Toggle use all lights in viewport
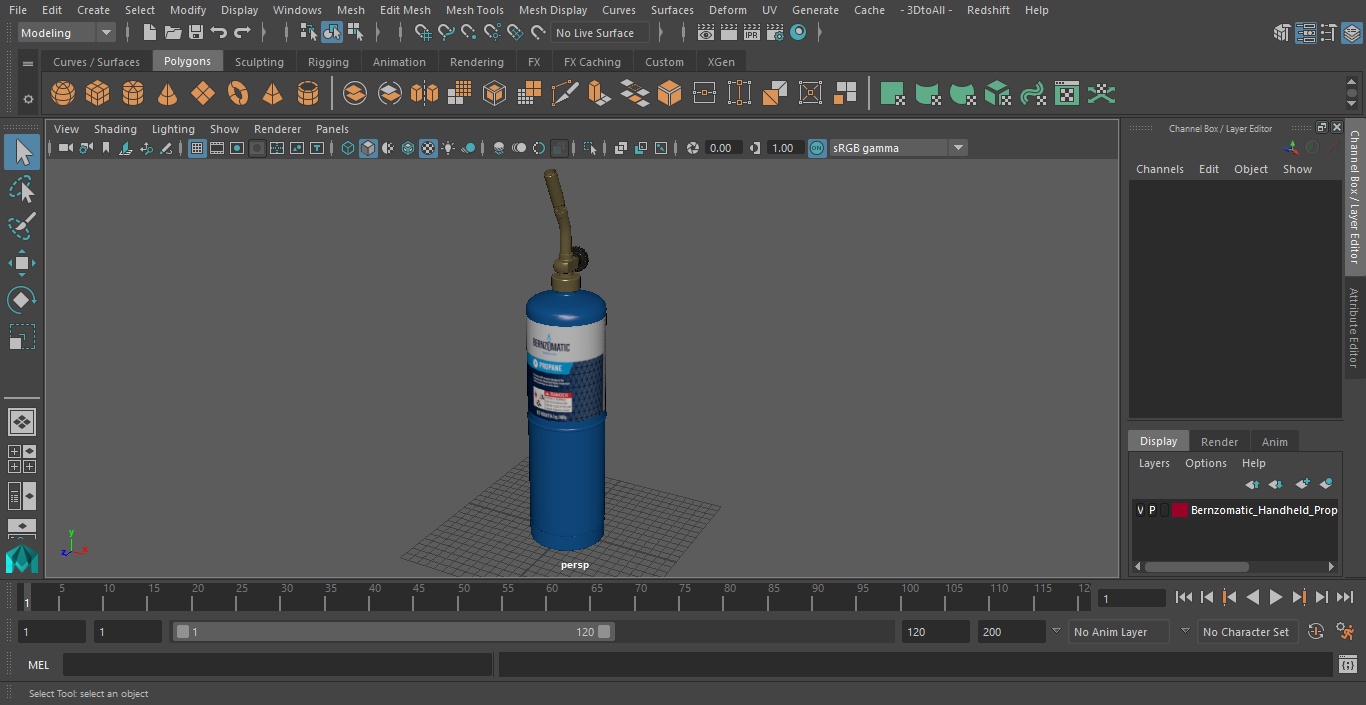The width and height of the screenshot is (1366, 705). tap(448, 148)
